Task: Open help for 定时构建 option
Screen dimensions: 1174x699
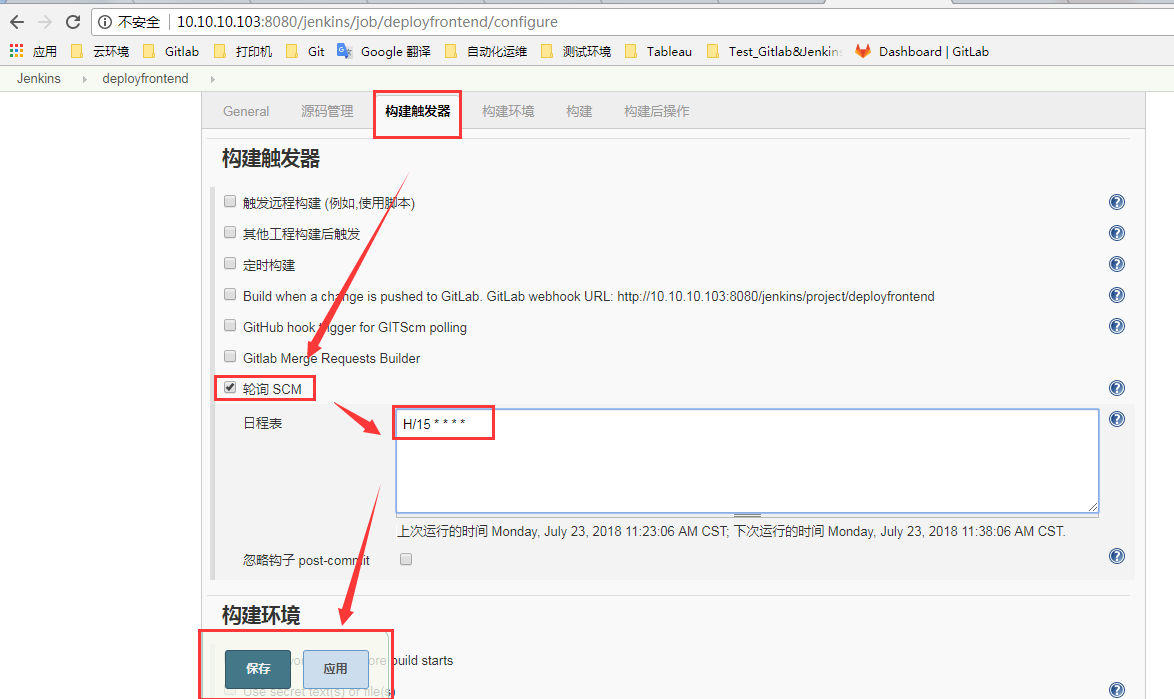Action: 1116,264
